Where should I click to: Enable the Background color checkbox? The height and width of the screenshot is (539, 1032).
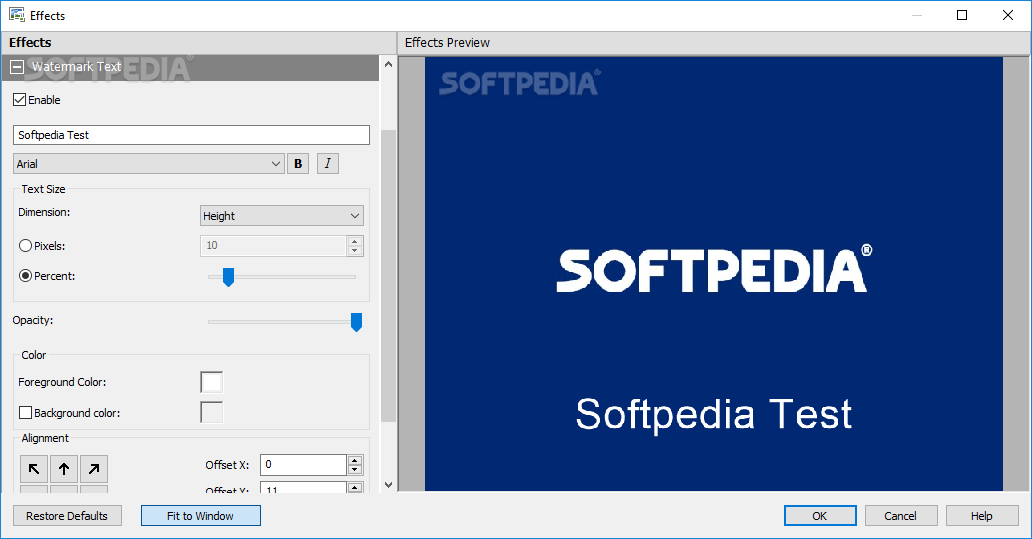click(26, 413)
